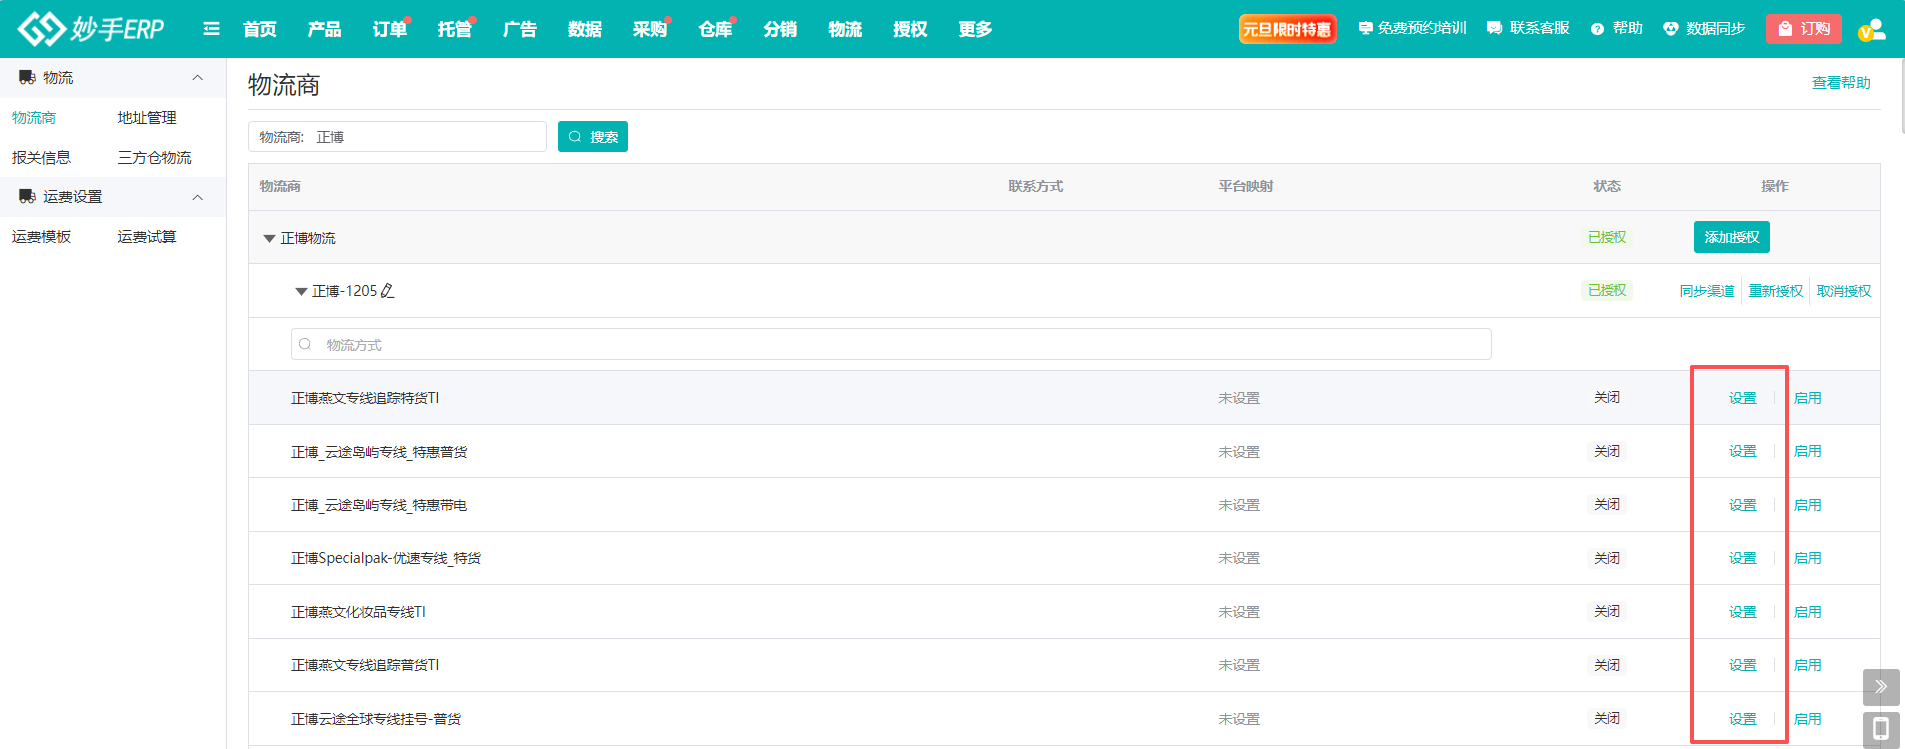Click the 物流方式 search input field

(x=890, y=345)
